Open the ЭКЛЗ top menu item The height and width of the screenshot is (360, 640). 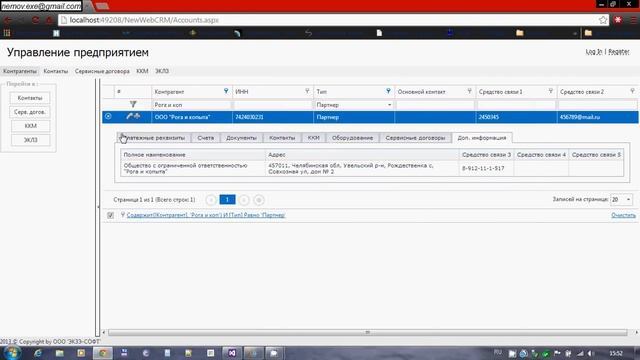(162, 71)
